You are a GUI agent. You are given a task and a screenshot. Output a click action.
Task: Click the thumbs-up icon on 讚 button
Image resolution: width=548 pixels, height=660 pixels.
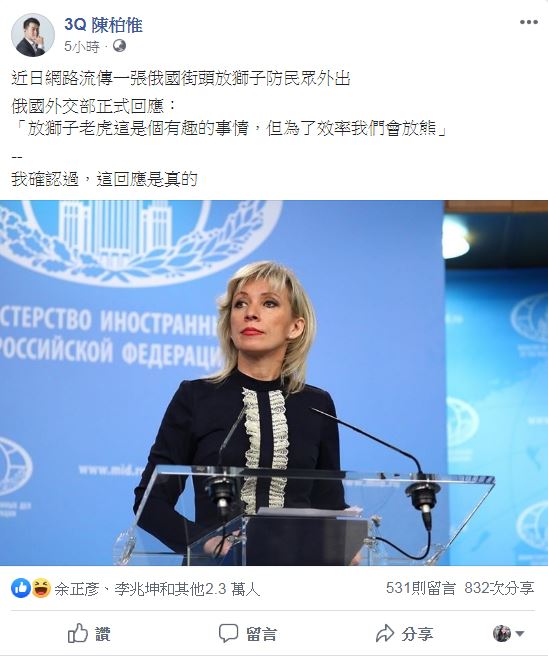[78, 633]
